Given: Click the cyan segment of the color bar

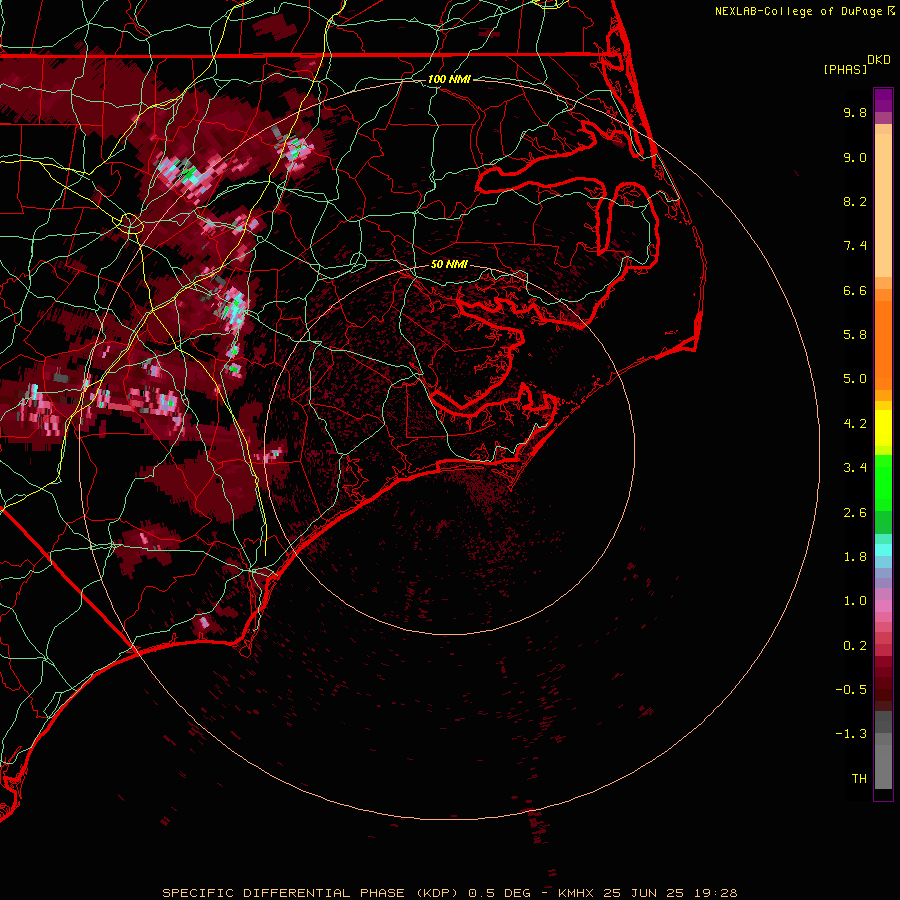Looking at the screenshot, I should (x=883, y=550).
